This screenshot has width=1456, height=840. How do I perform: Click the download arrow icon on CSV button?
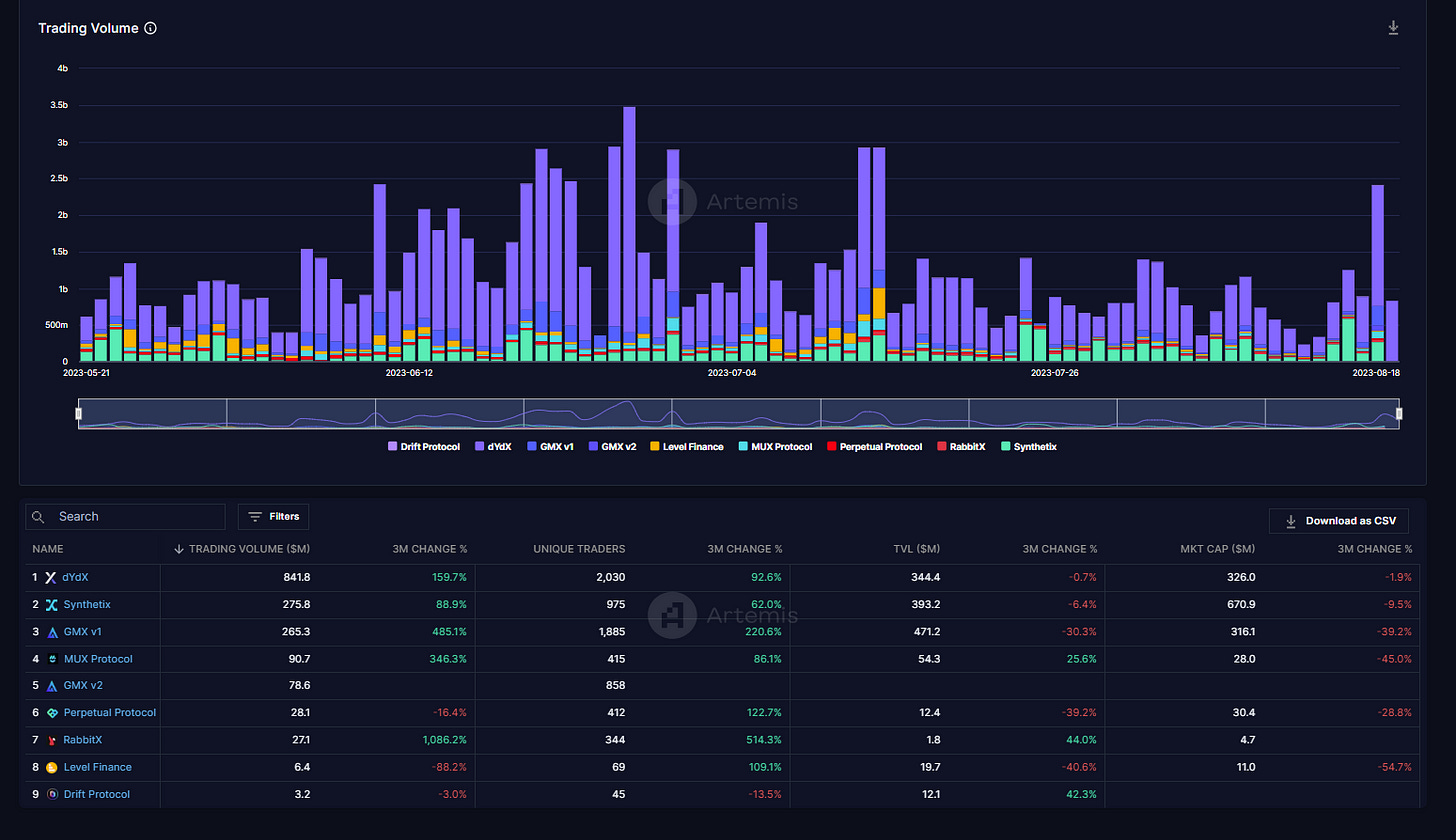click(x=1291, y=521)
